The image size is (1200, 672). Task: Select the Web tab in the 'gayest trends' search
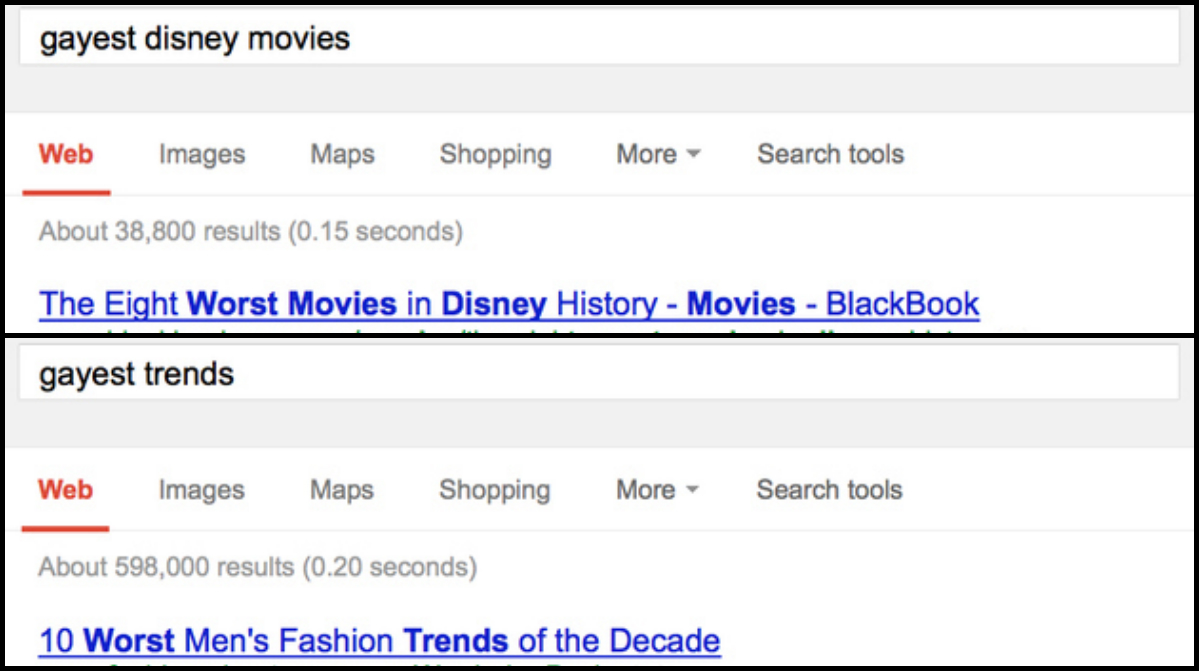pos(65,490)
